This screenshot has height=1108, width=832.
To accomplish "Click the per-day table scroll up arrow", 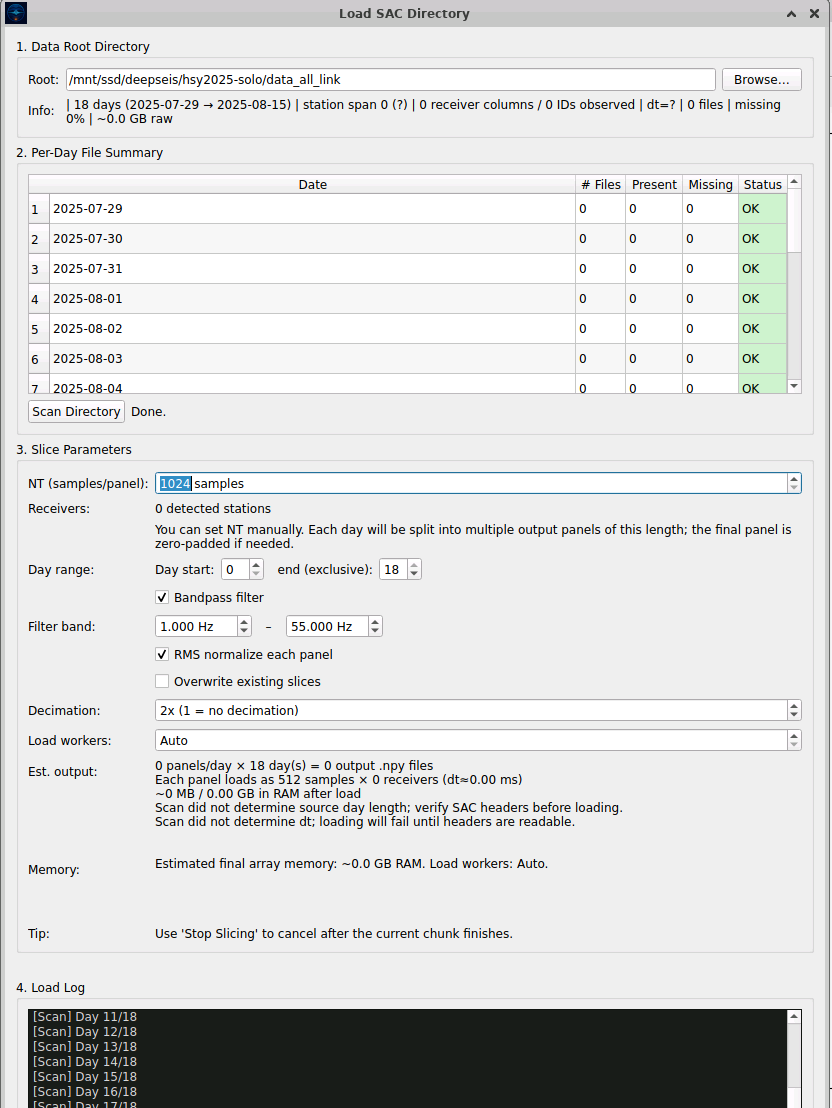I will pos(795,182).
